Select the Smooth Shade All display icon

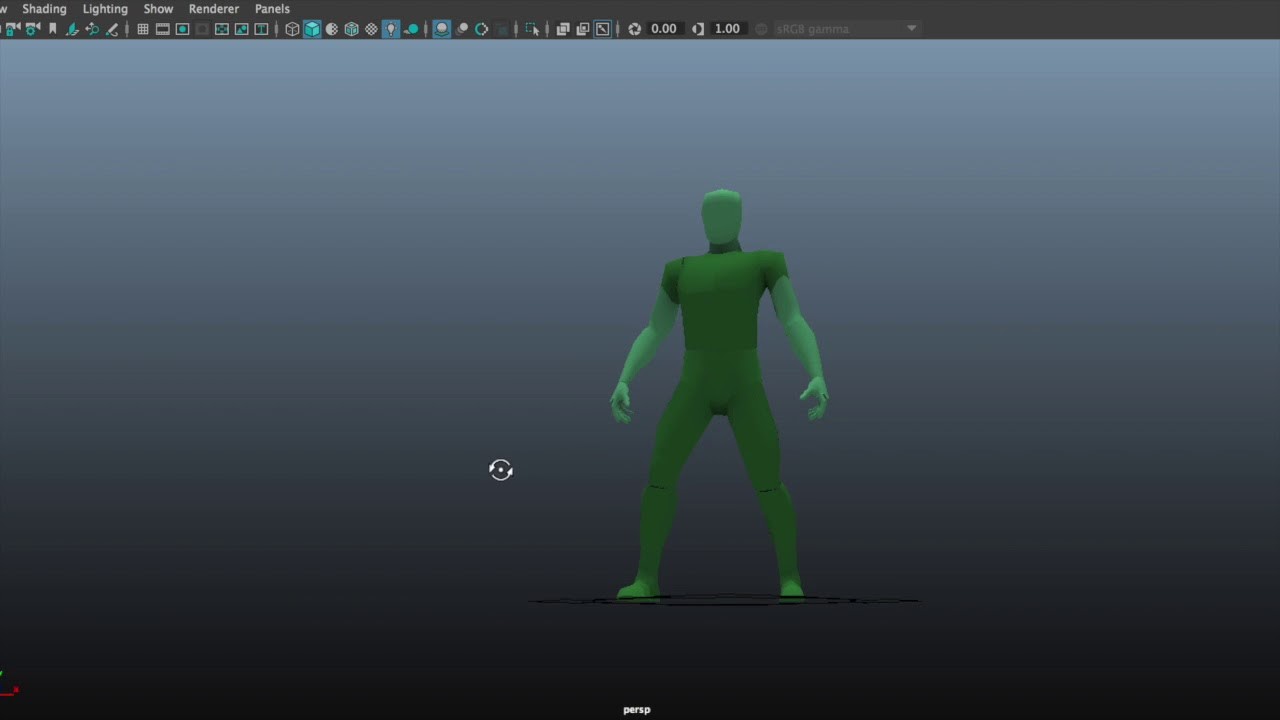click(x=312, y=28)
